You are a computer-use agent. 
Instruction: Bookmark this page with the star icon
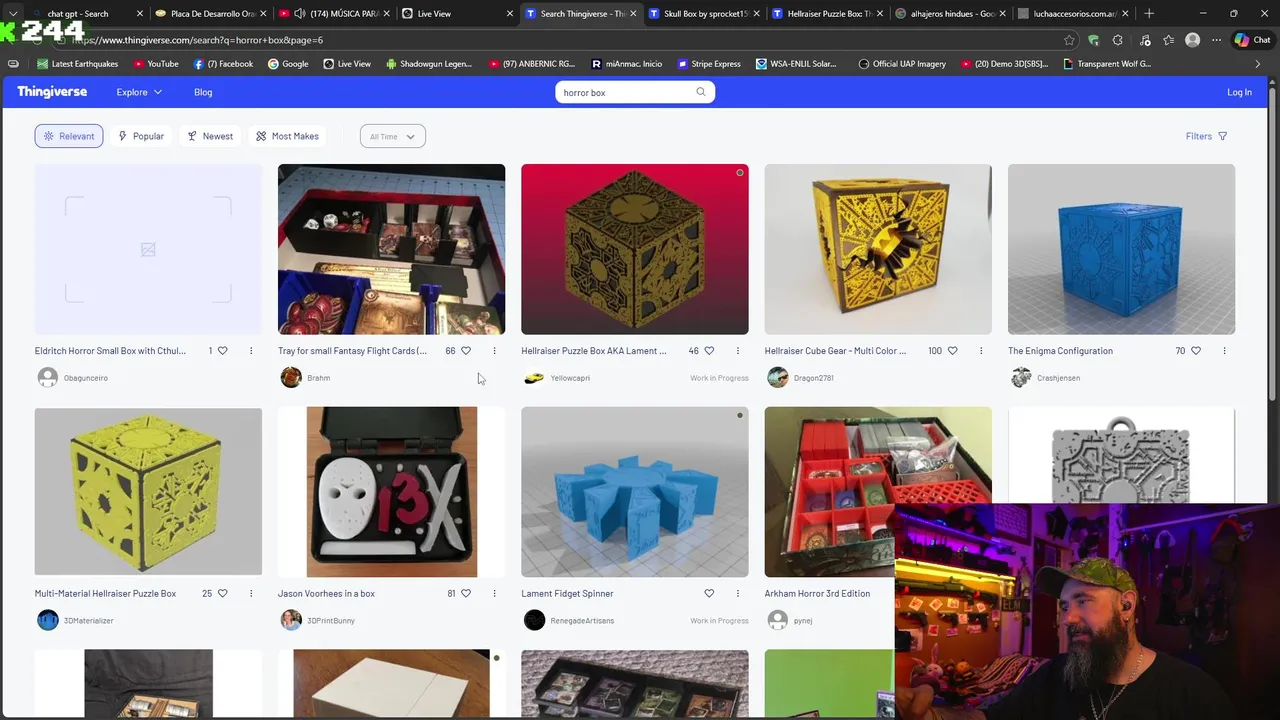1069,40
